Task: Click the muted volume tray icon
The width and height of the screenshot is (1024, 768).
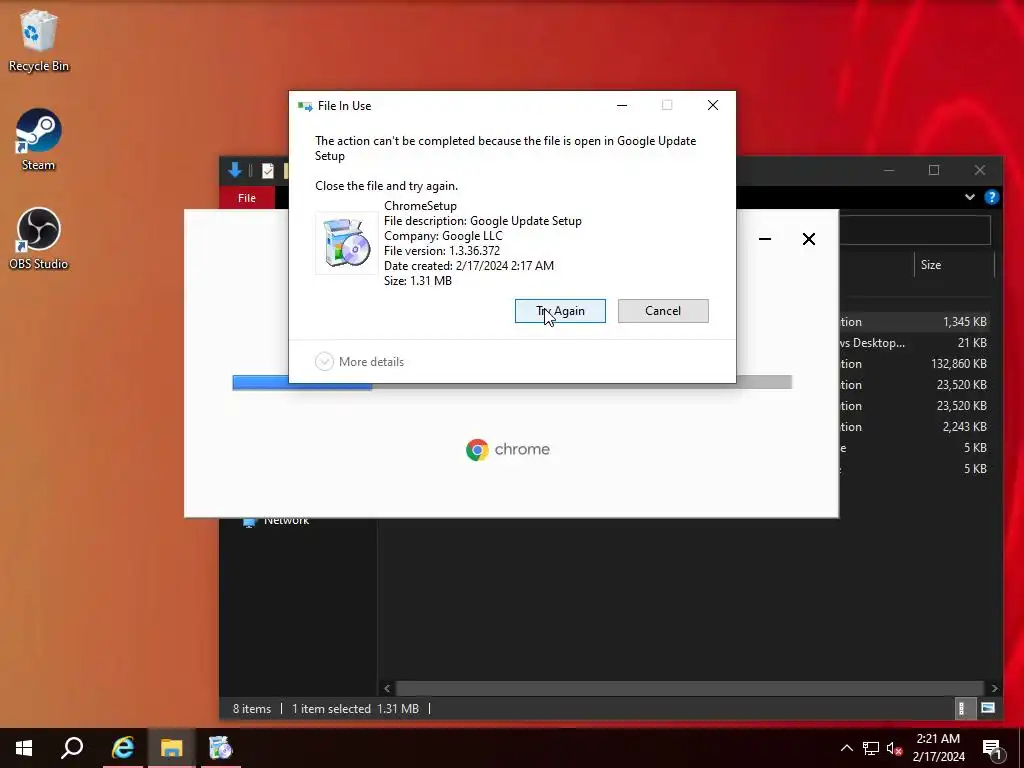Action: [x=895, y=748]
